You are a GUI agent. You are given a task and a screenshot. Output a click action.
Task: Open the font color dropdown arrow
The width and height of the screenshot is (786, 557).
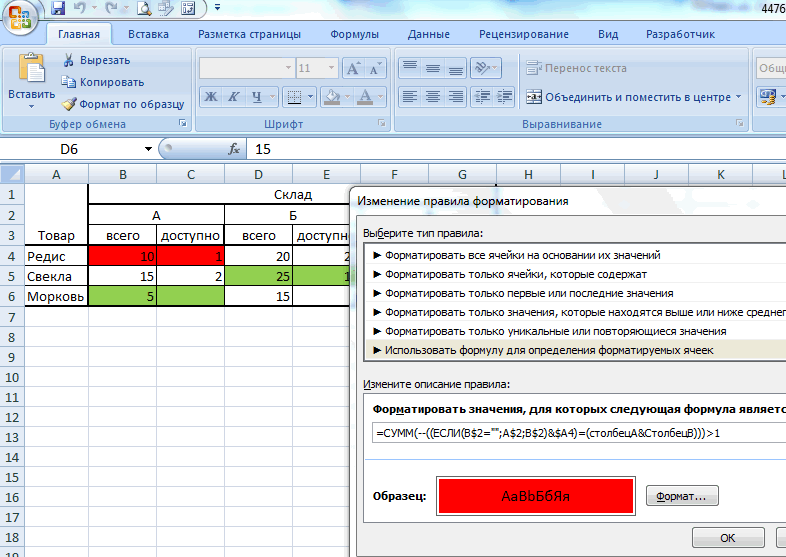pos(381,97)
